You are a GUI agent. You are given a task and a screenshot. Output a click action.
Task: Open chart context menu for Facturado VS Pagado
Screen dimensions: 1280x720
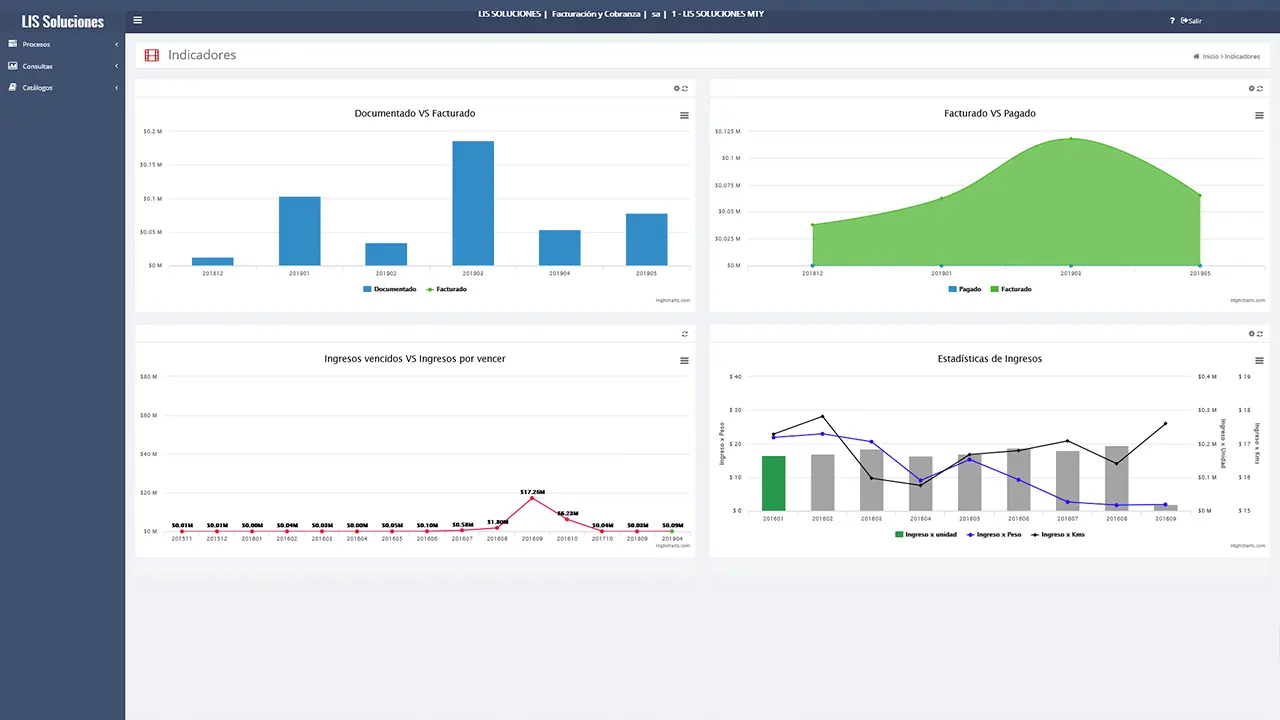point(1259,115)
